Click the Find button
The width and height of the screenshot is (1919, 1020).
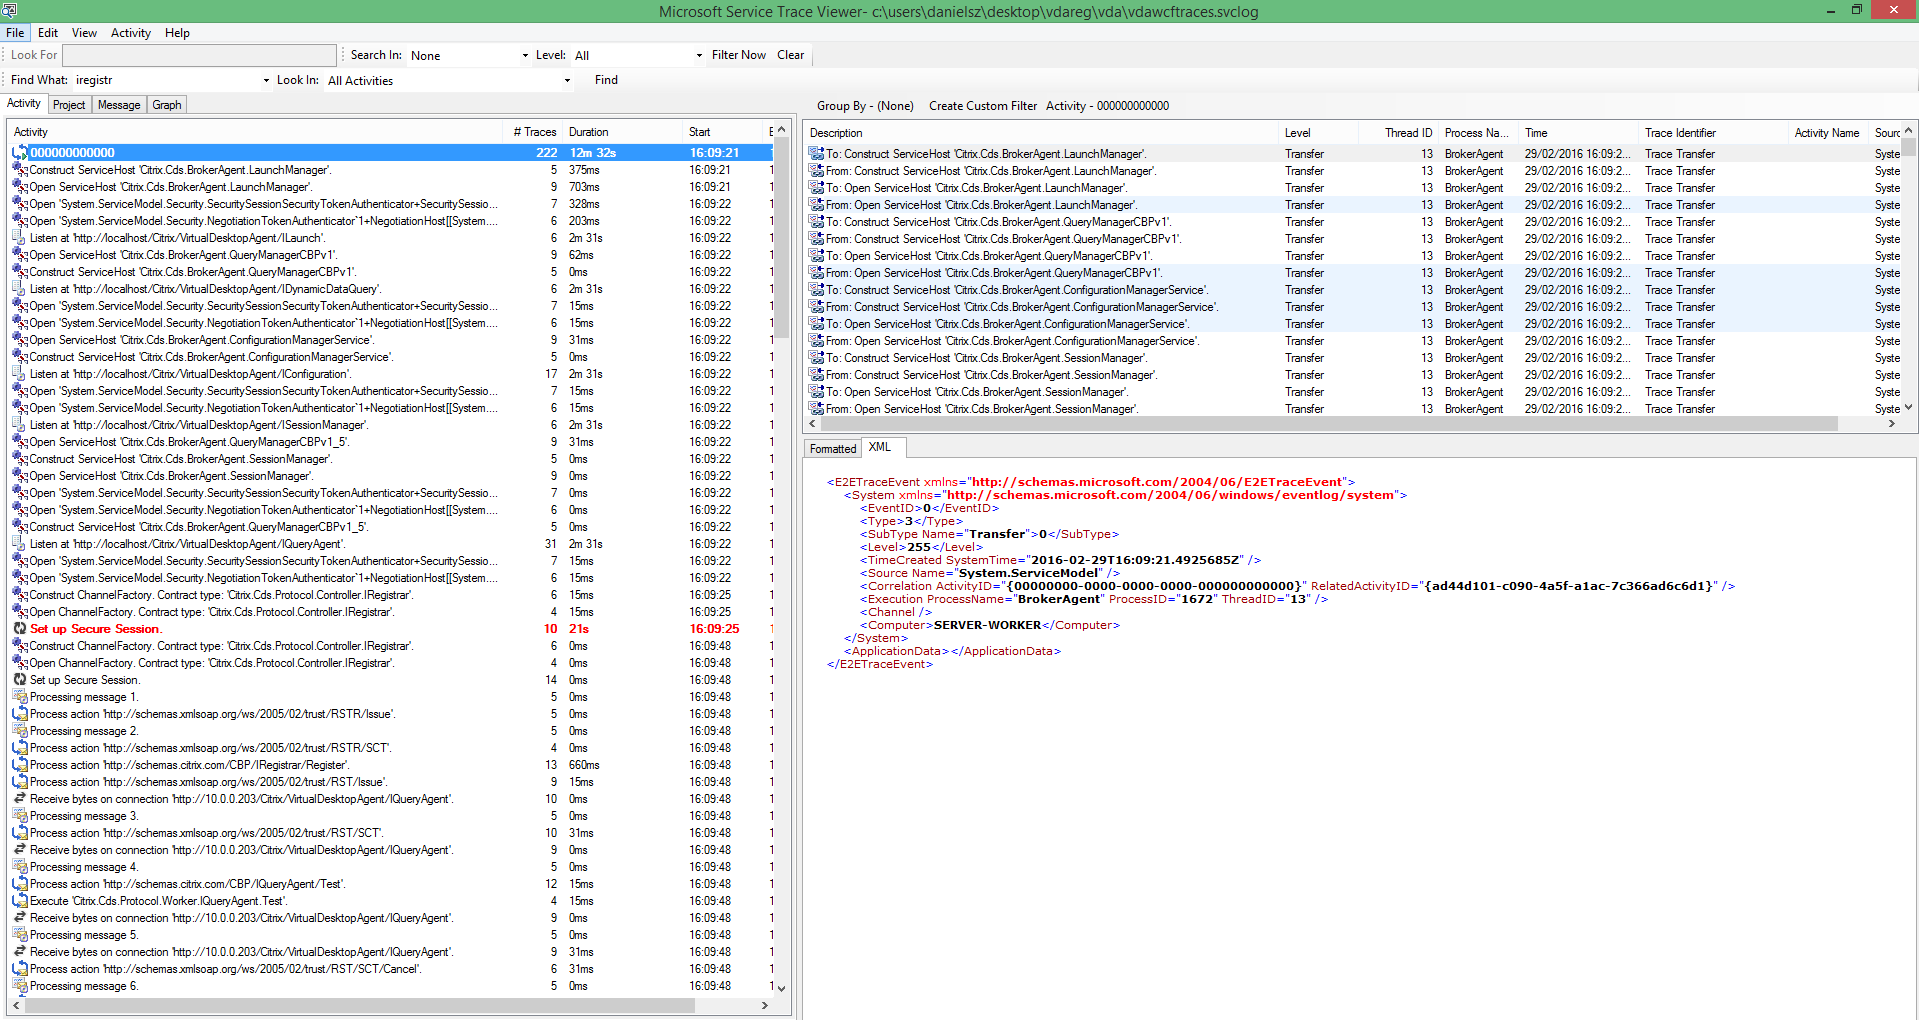pyautogui.click(x=606, y=80)
